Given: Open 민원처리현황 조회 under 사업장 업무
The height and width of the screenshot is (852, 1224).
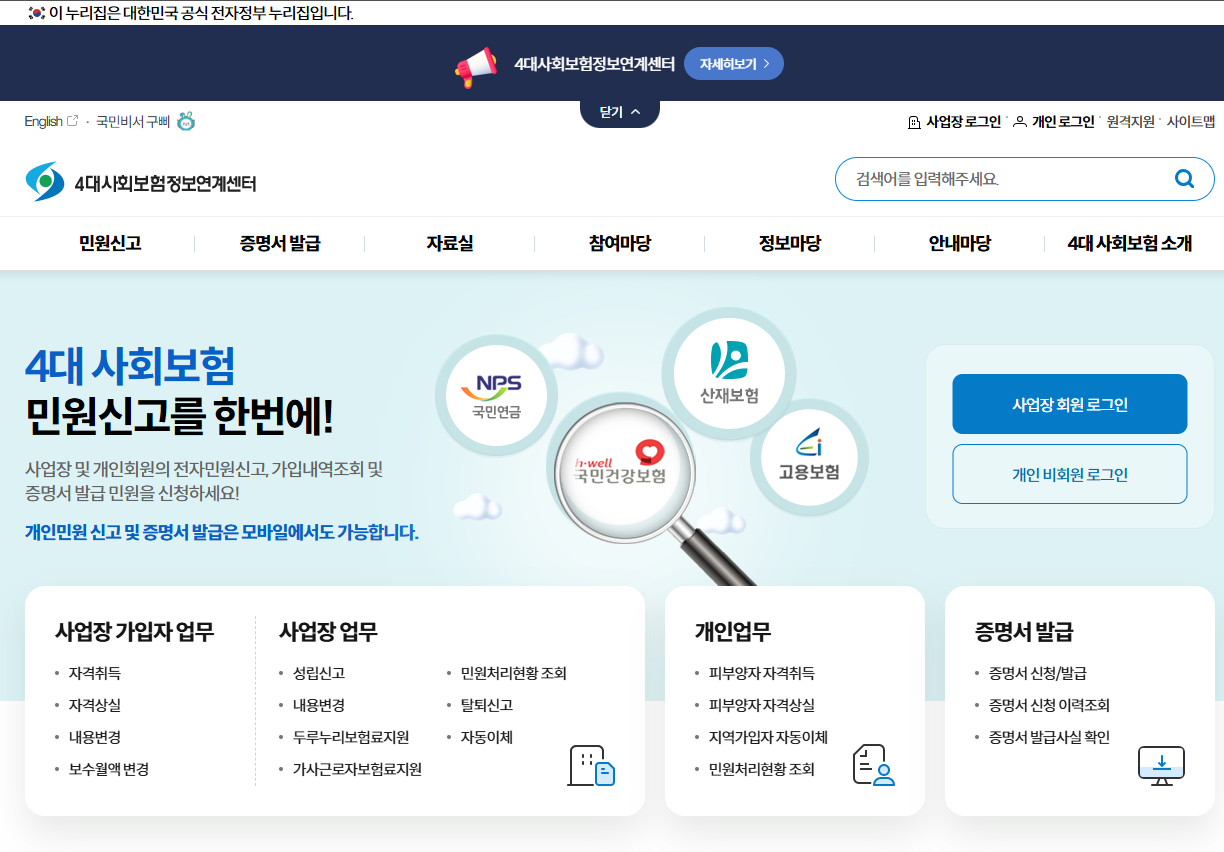Looking at the screenshot, I should point(514,673).
